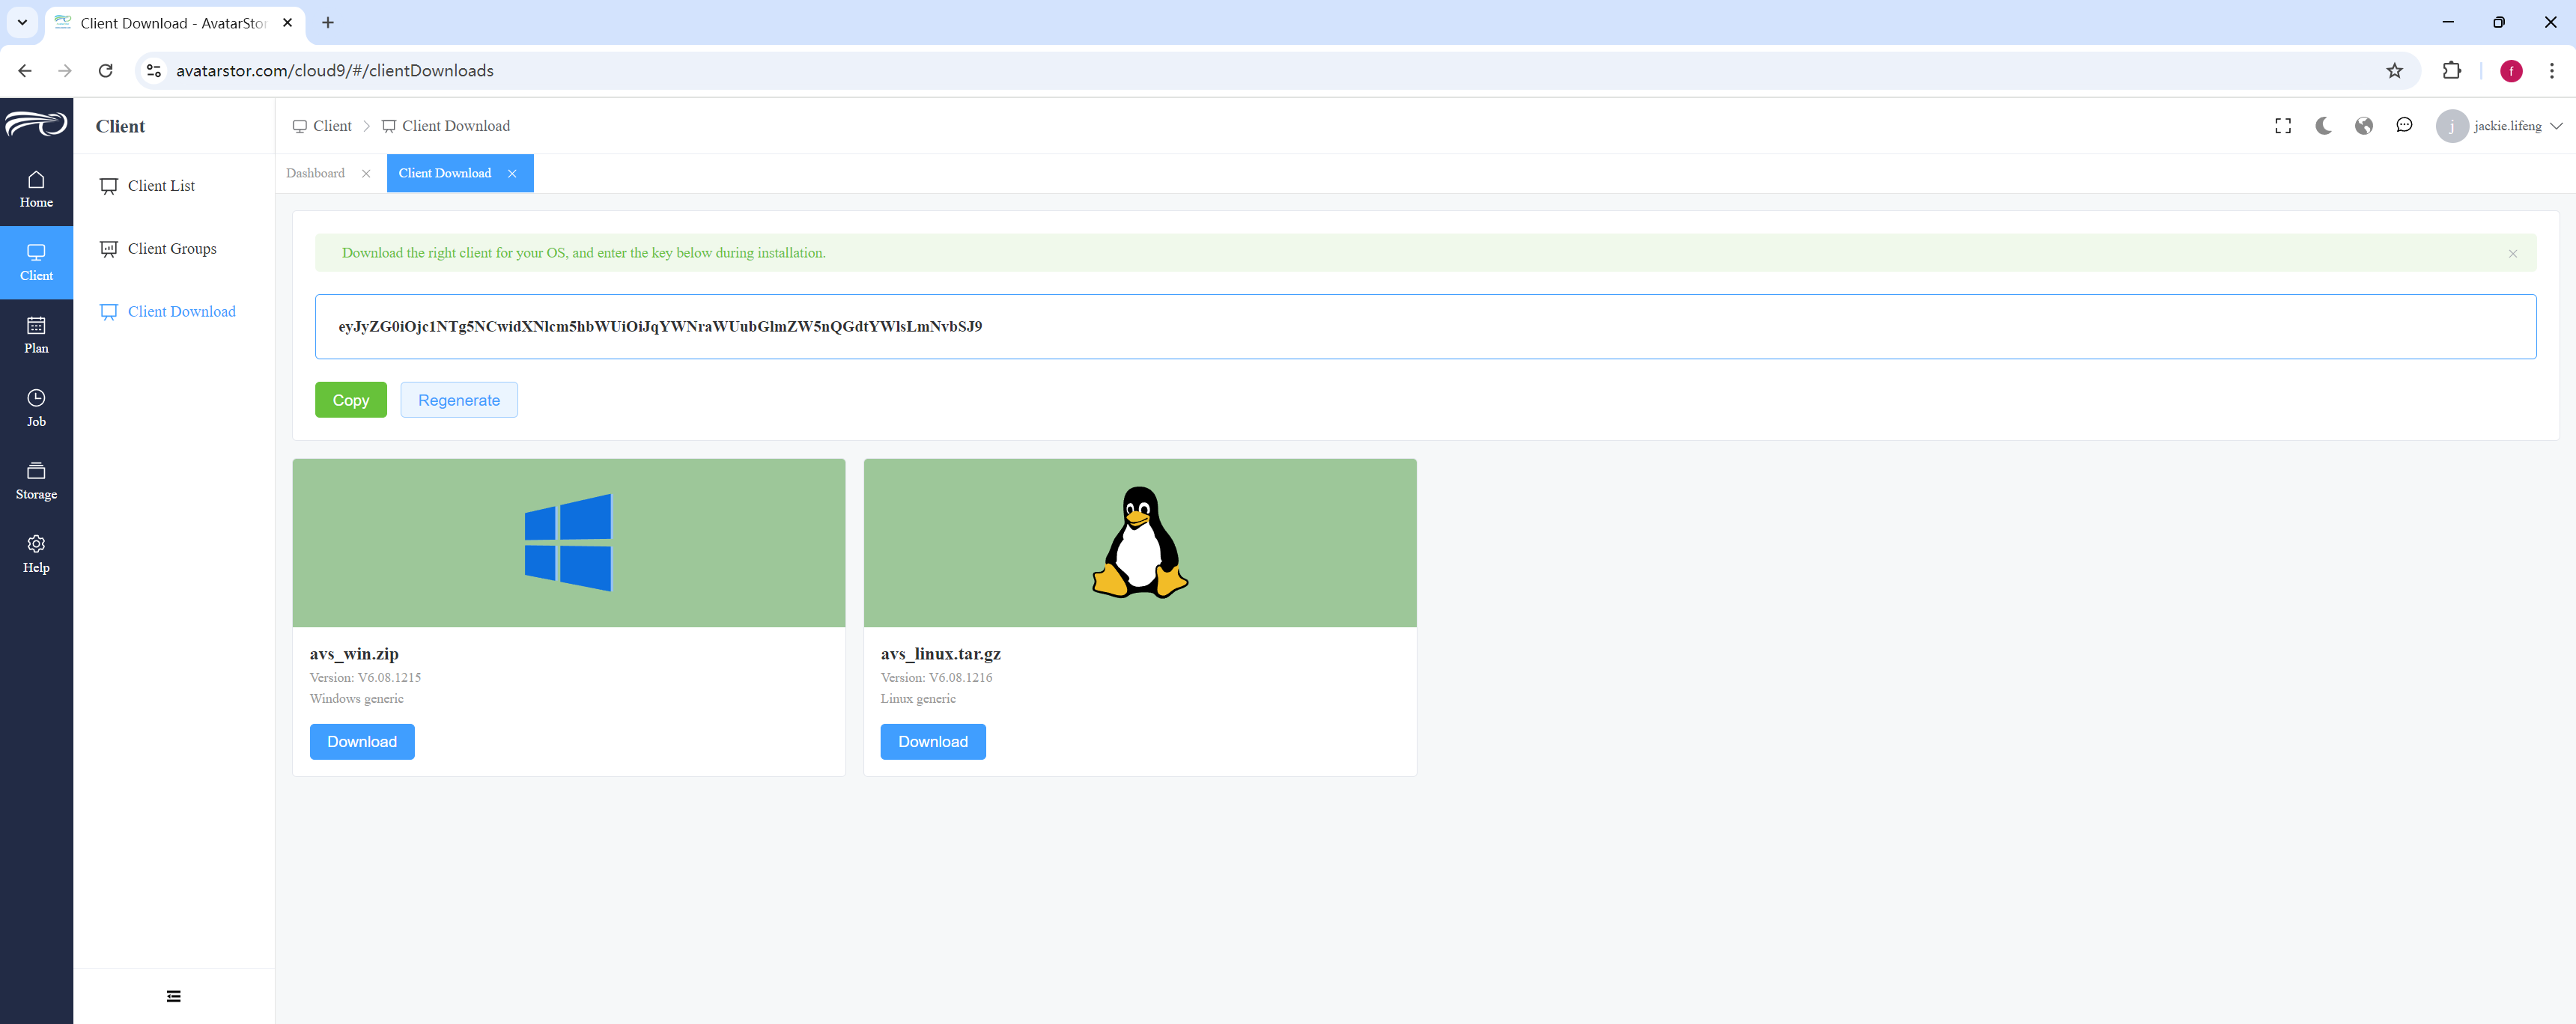This screenshot has width=2576, height=1024.
Task: Open the Help gear section
Action: coord(36,554)
